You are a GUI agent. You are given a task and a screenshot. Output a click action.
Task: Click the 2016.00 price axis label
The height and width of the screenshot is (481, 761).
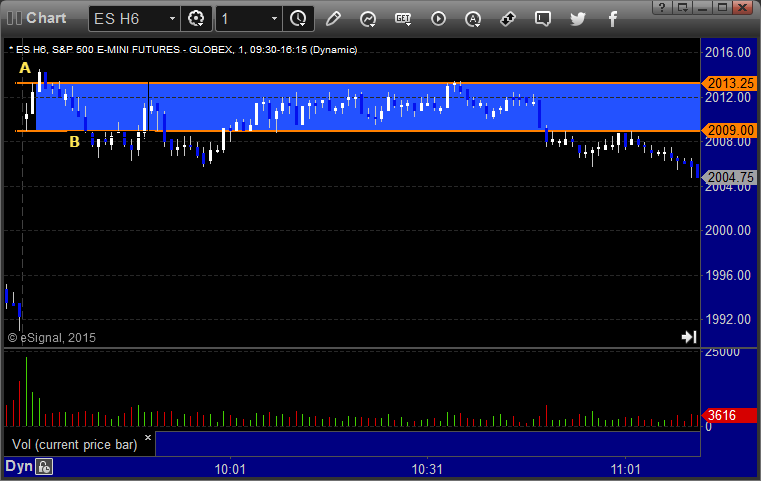click(x=728, y=52)
